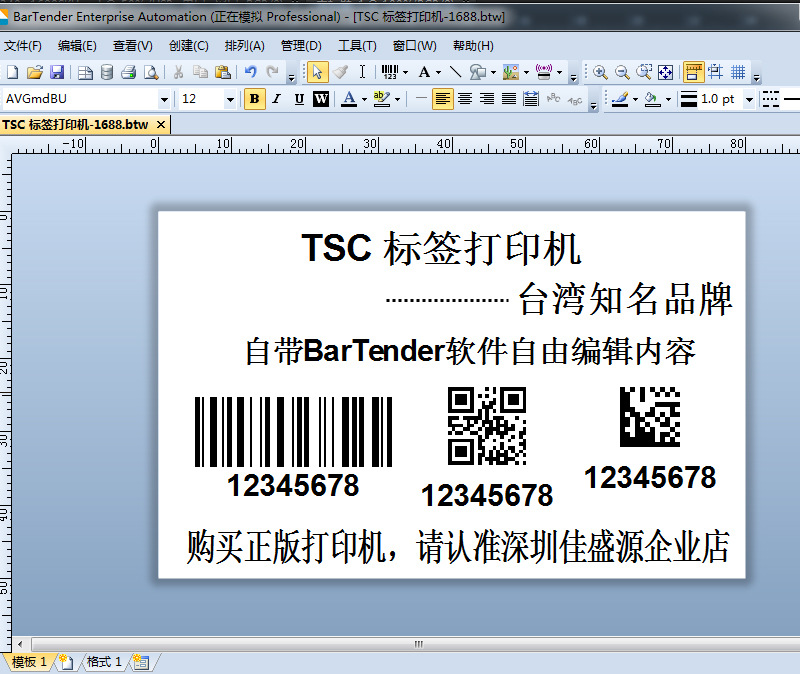800x674 pixels.
Task: Open the 文件(F) menu
Action: (x=23, y=46)
